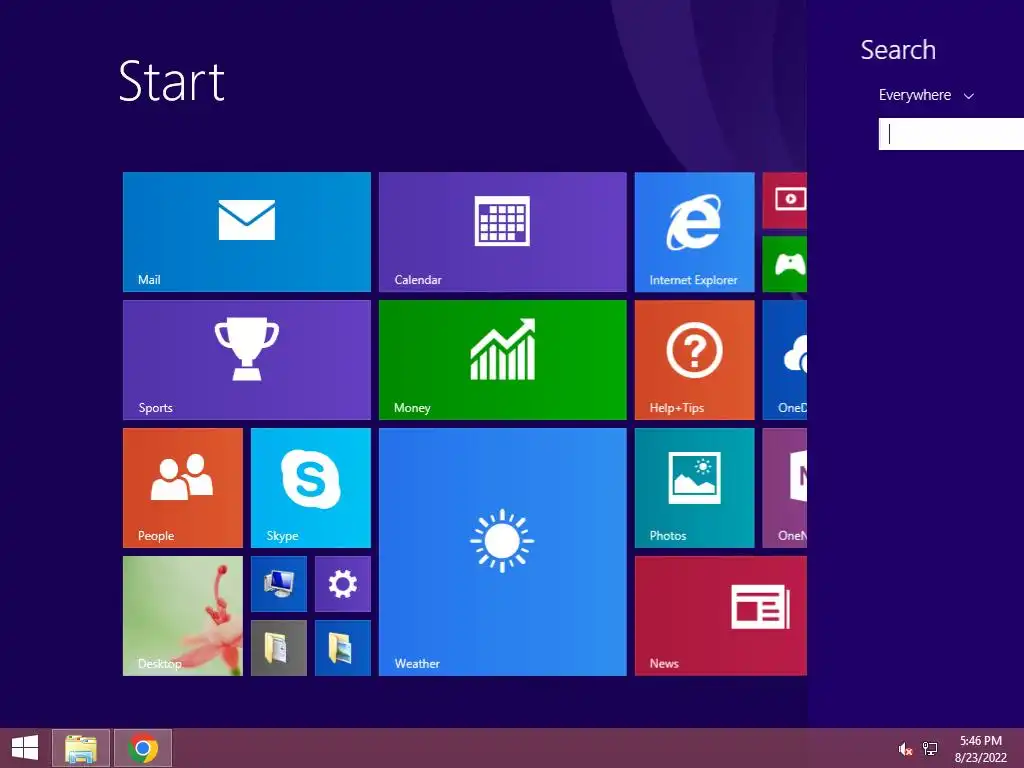
Task: Open the PC settings gear tile
Action: (343, 584)
